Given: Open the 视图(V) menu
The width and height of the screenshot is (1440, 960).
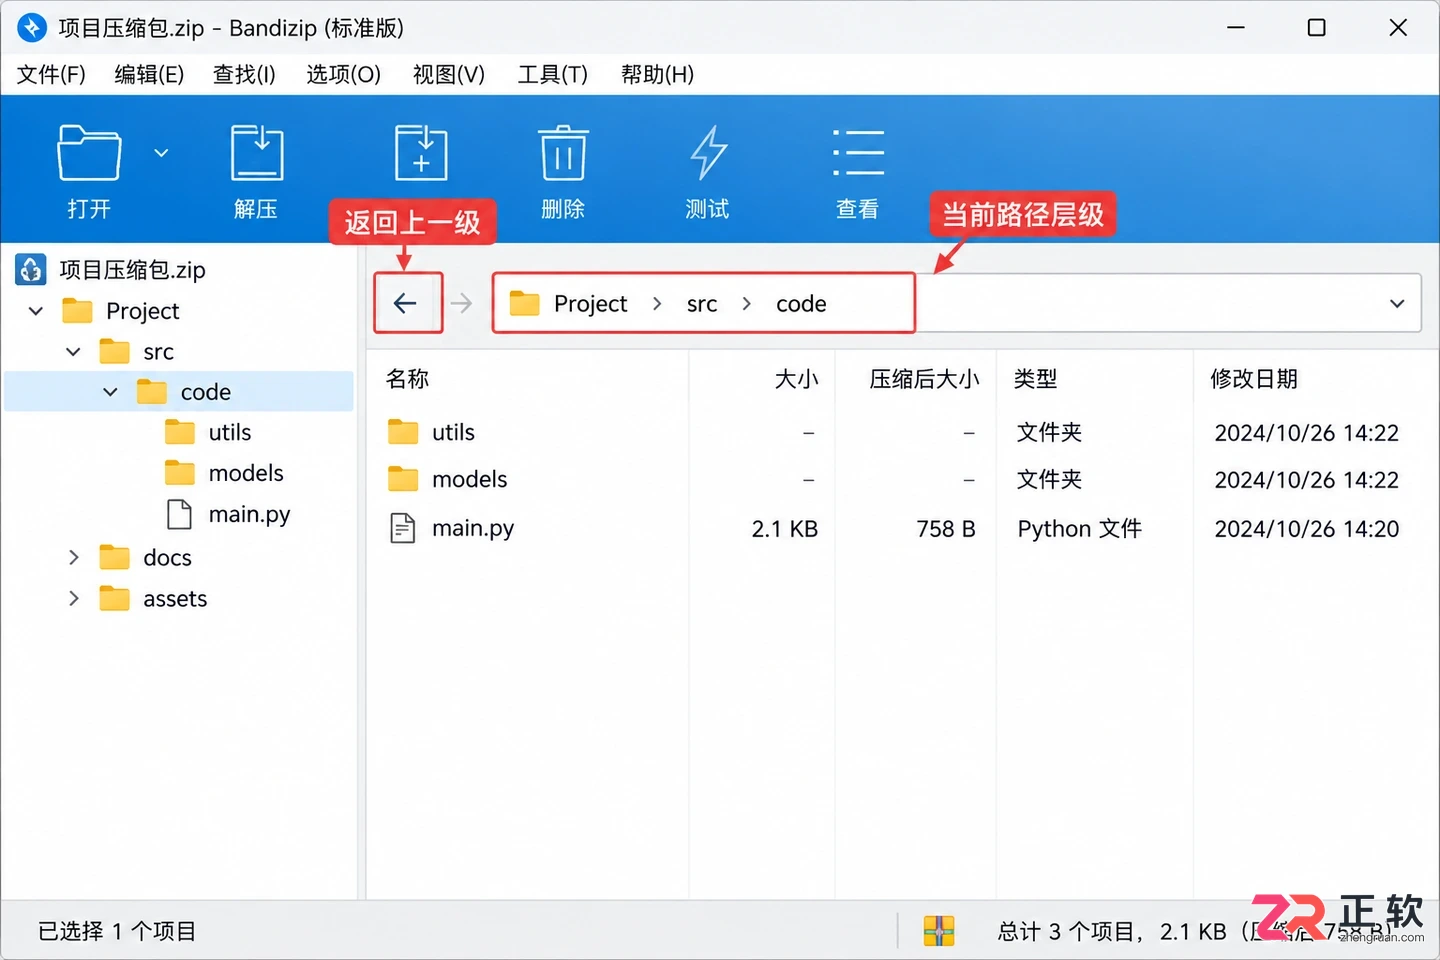Looking at the screenshot, I should tap(449, 74).
